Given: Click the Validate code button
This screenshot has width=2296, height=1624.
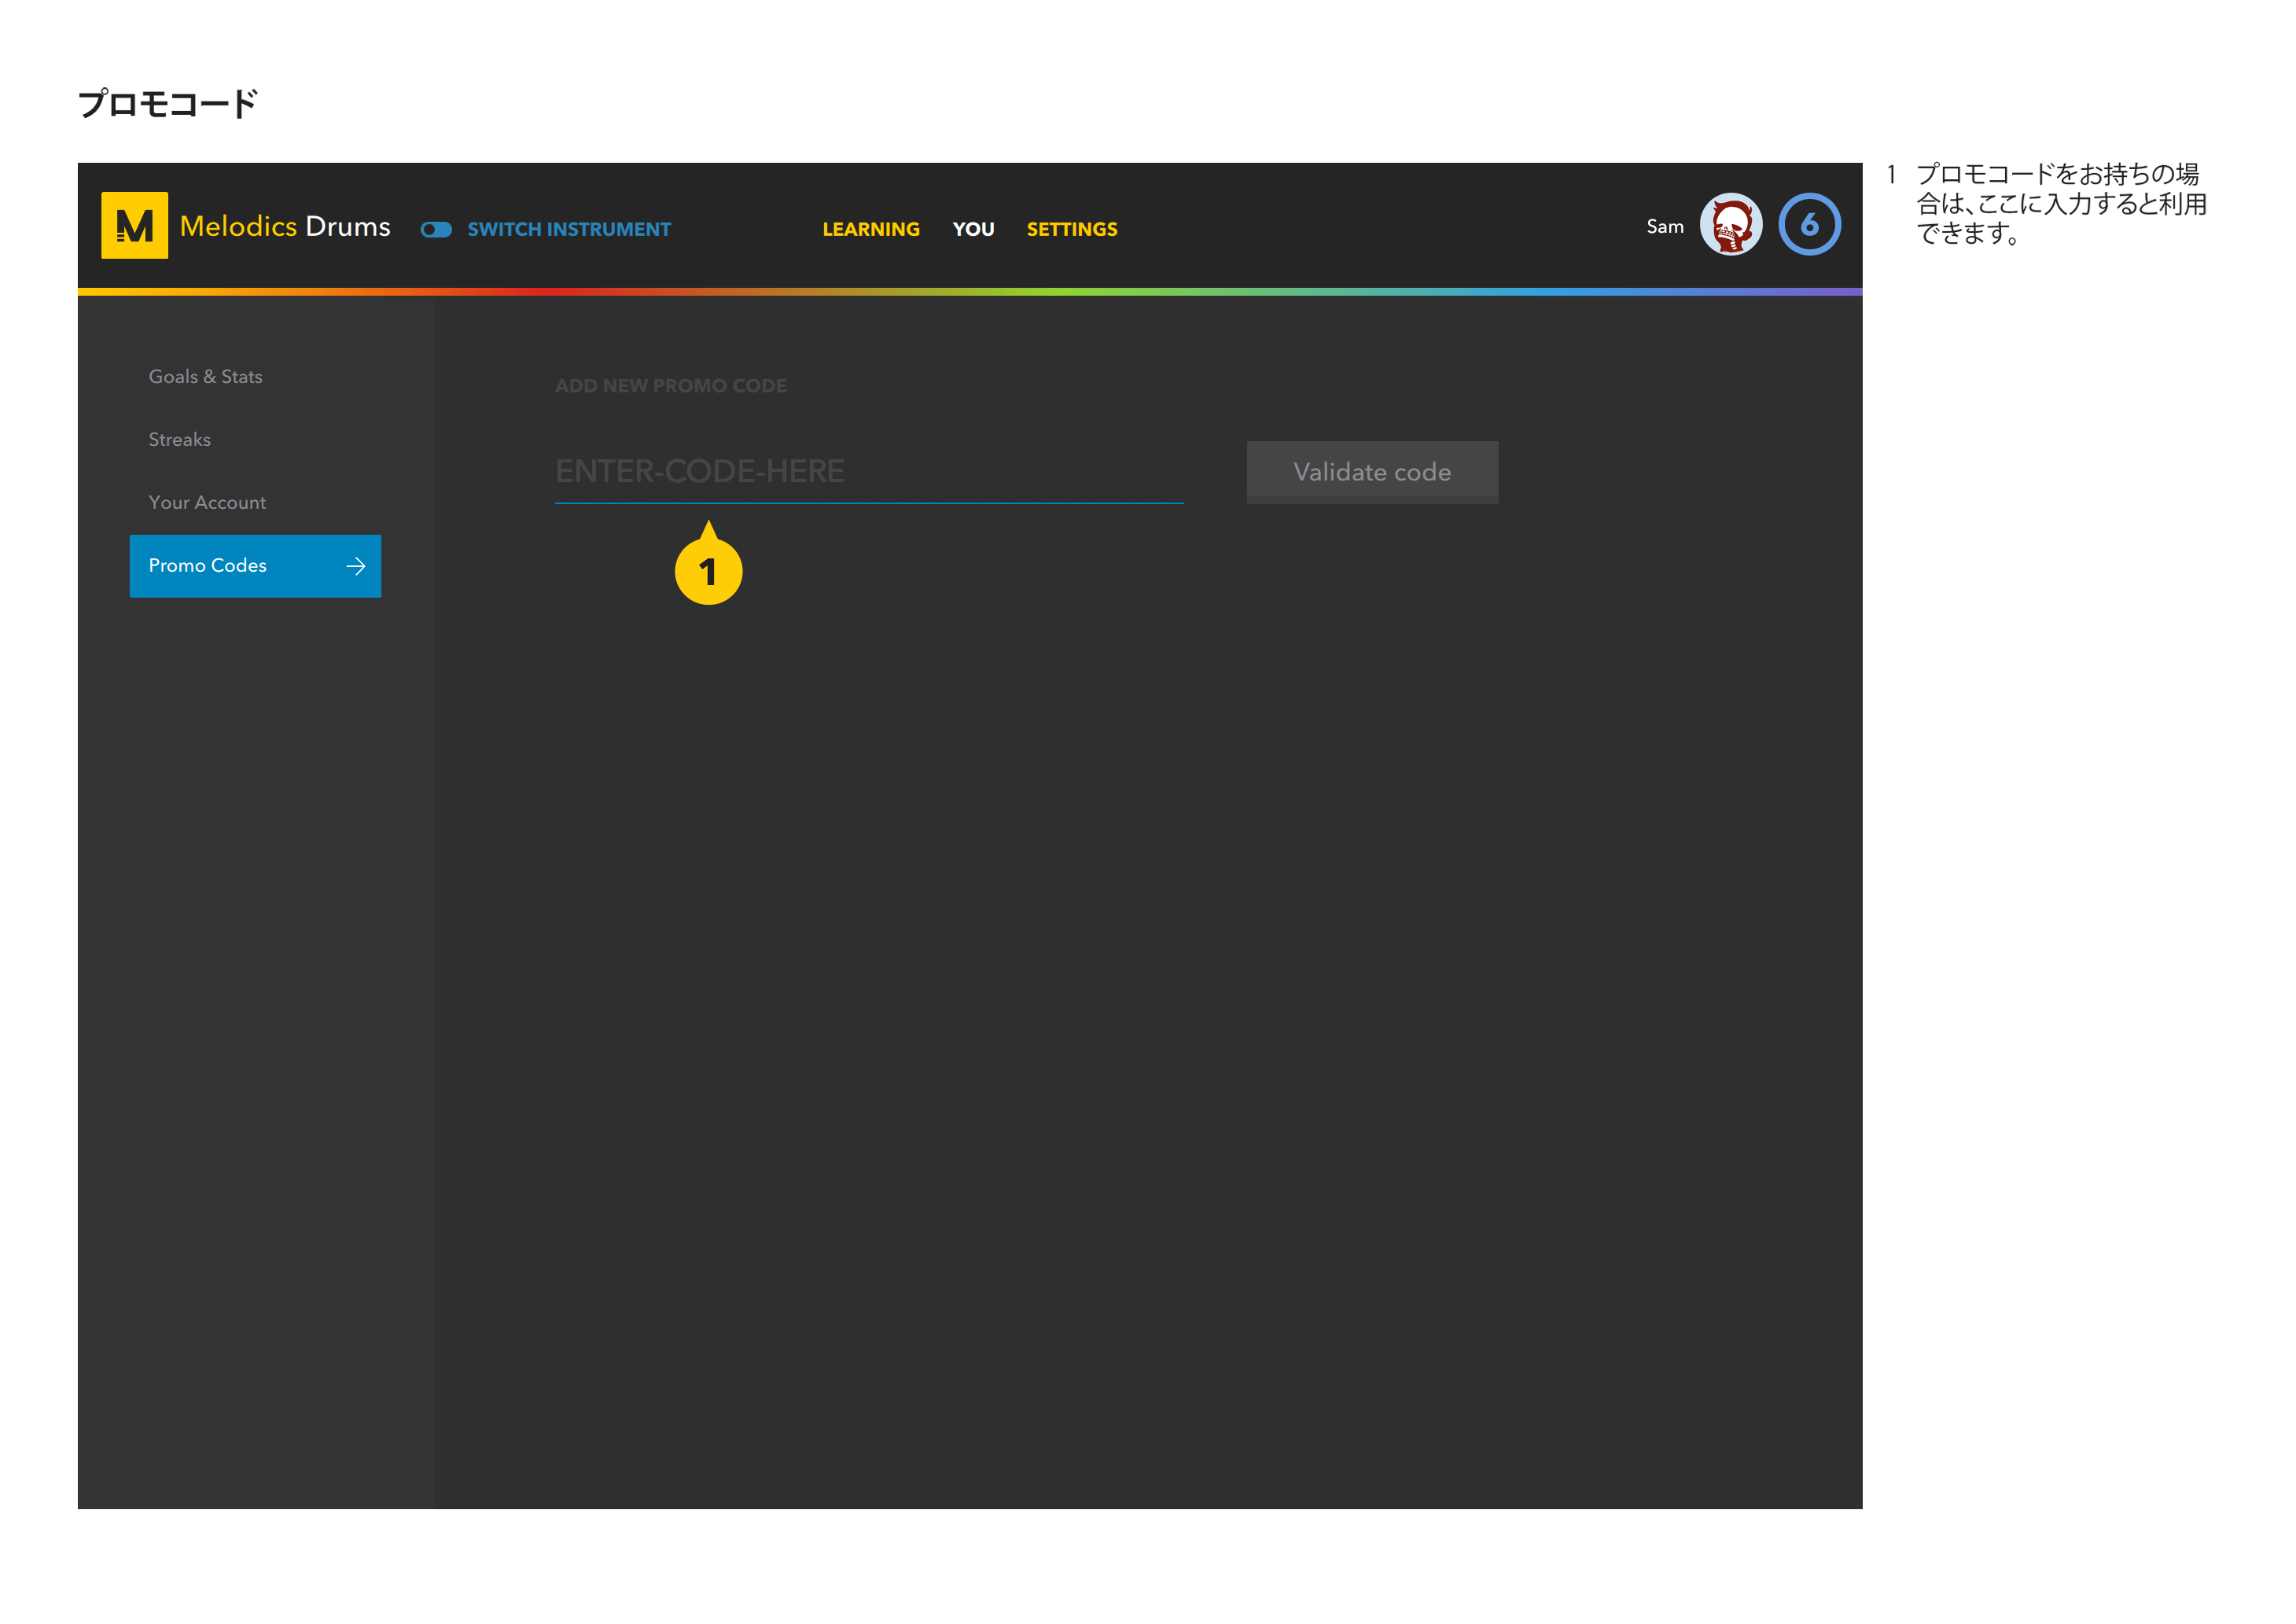Looking at the screenshot, I should 1372,472.
